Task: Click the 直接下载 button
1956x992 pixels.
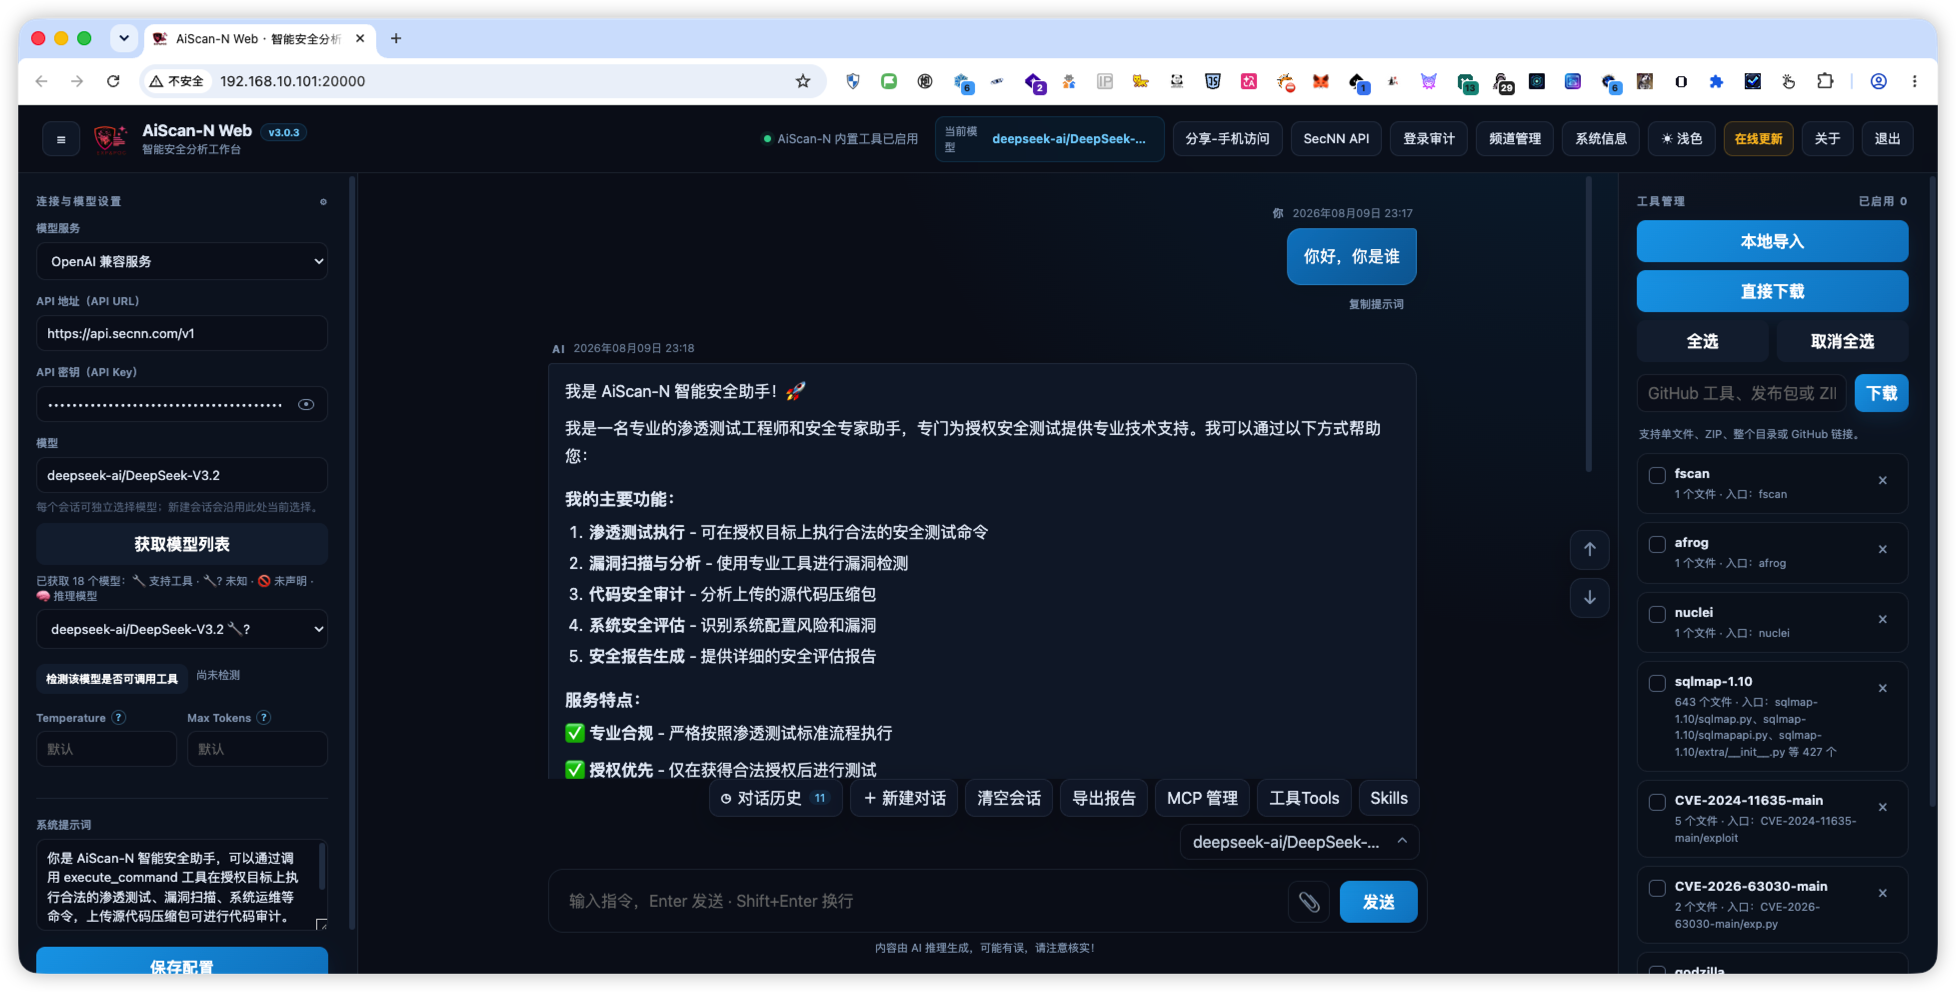Action: pyautogui.click(x=1772, y=292)
